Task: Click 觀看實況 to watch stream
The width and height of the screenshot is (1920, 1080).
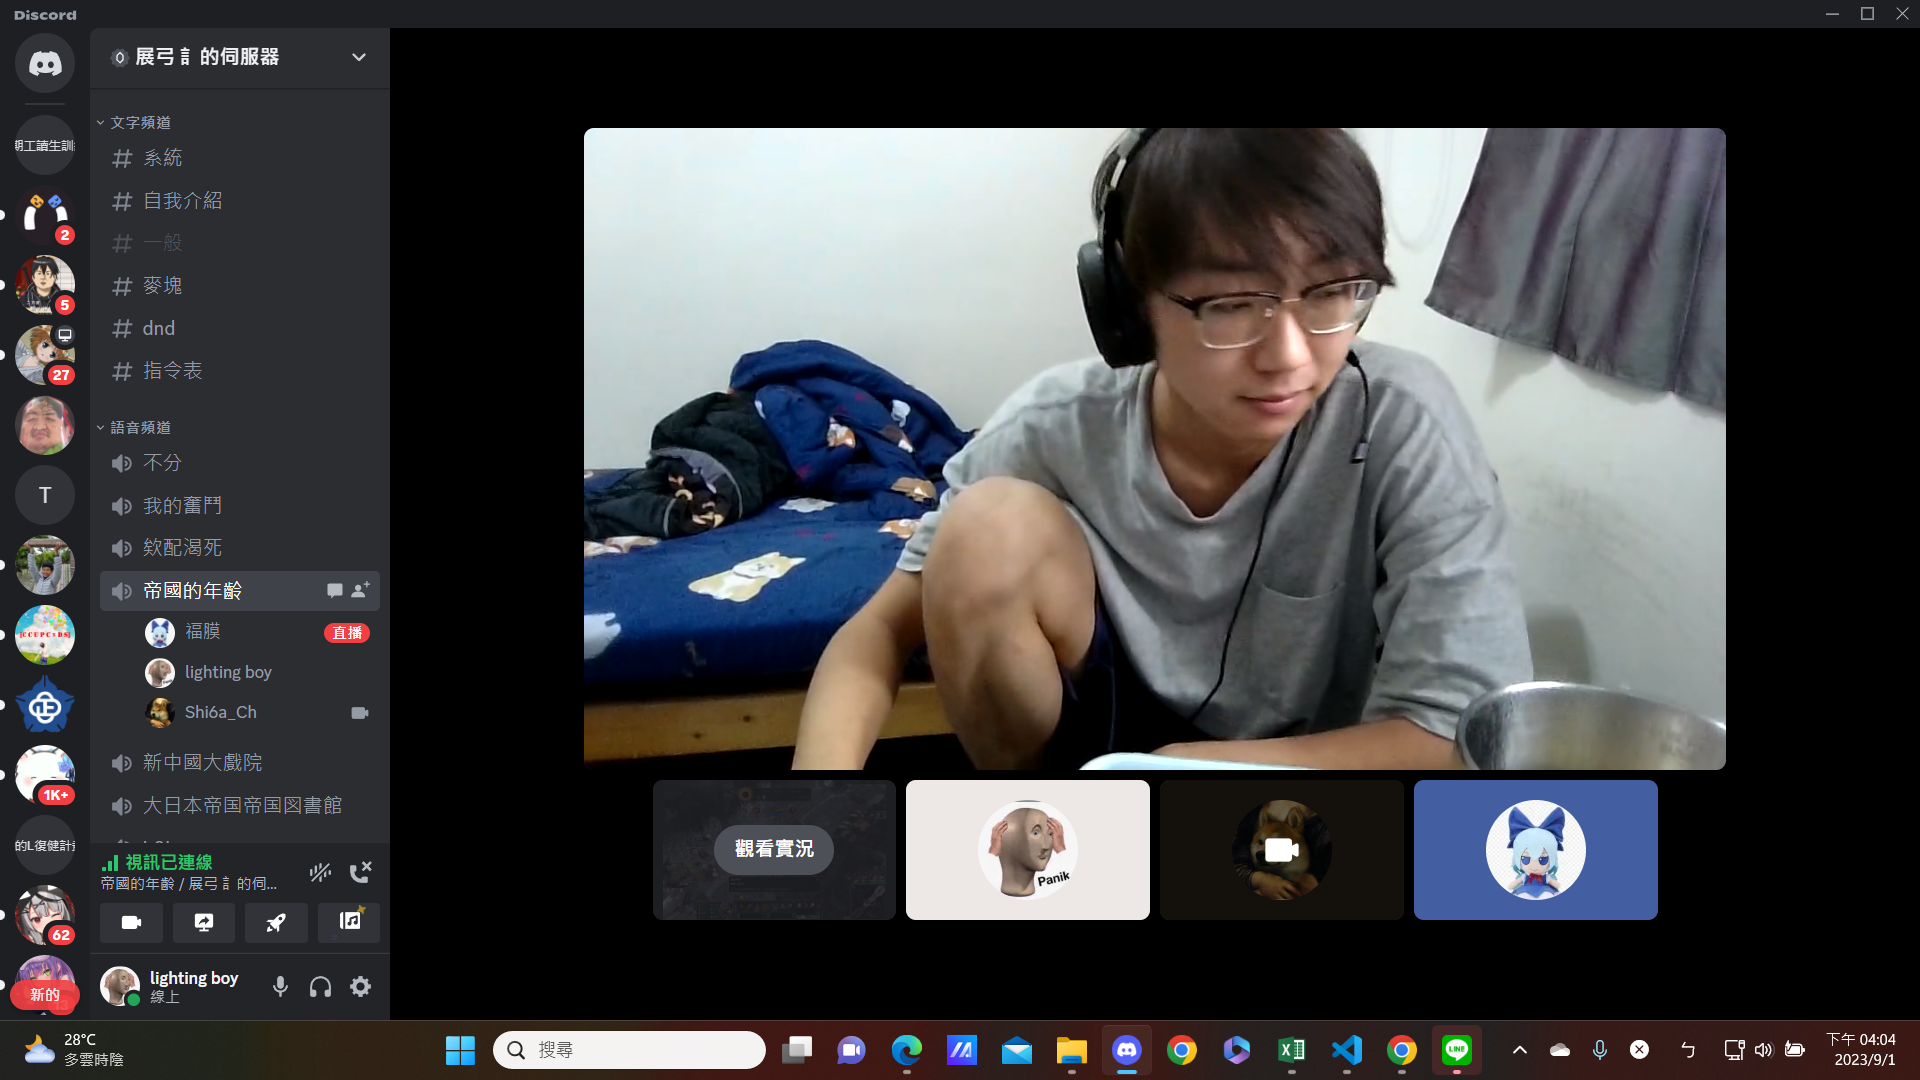Action: pos(774,849)
